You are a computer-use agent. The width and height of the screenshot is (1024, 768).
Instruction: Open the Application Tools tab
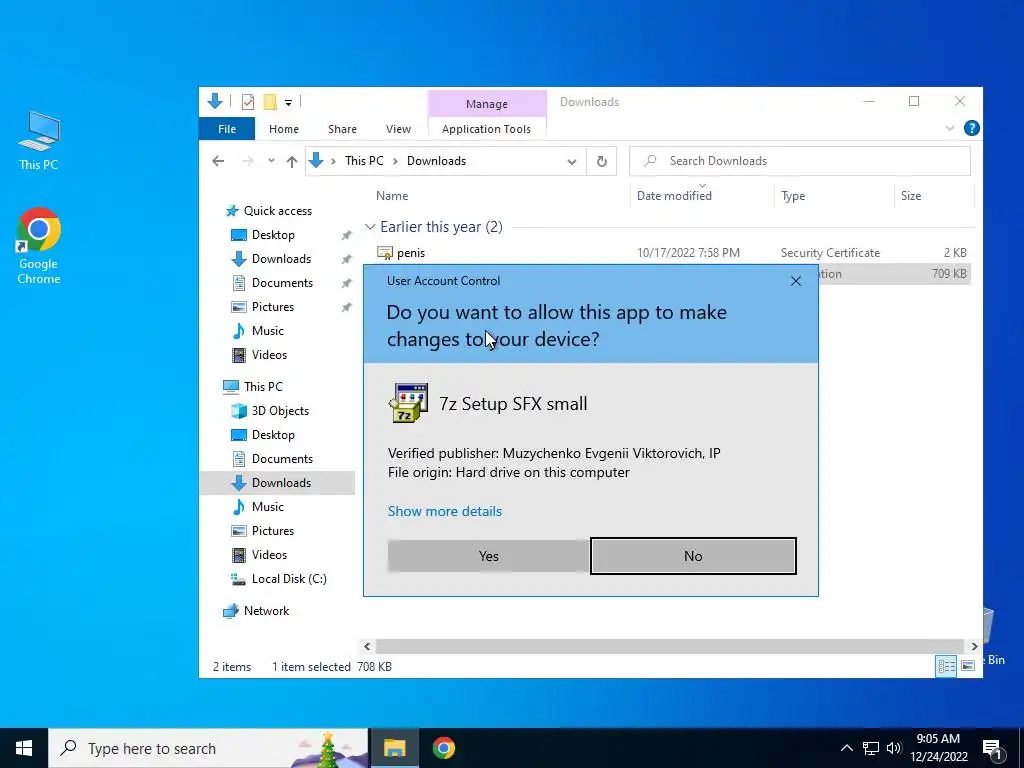(486, 129)
